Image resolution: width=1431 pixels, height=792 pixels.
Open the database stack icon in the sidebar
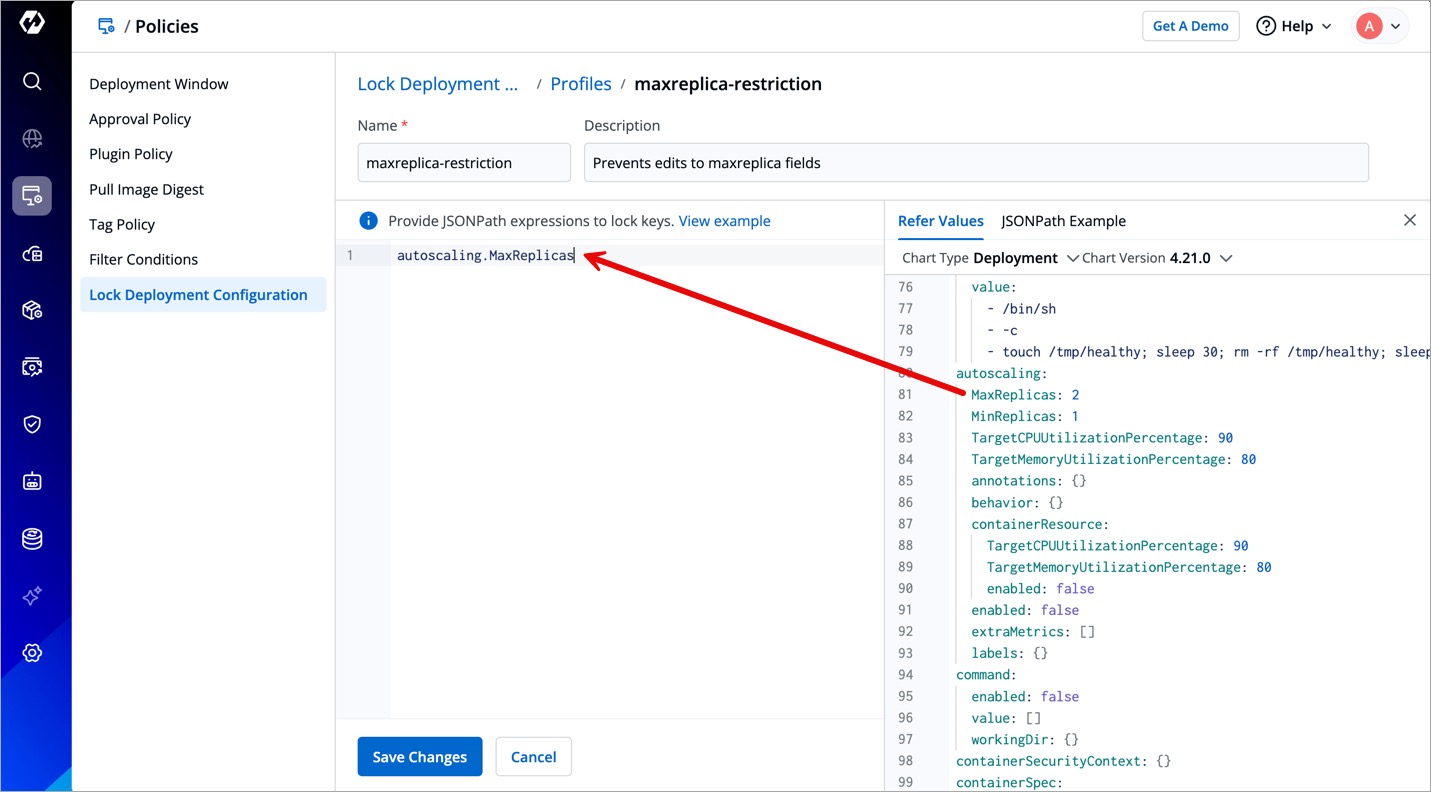[32, 539]
